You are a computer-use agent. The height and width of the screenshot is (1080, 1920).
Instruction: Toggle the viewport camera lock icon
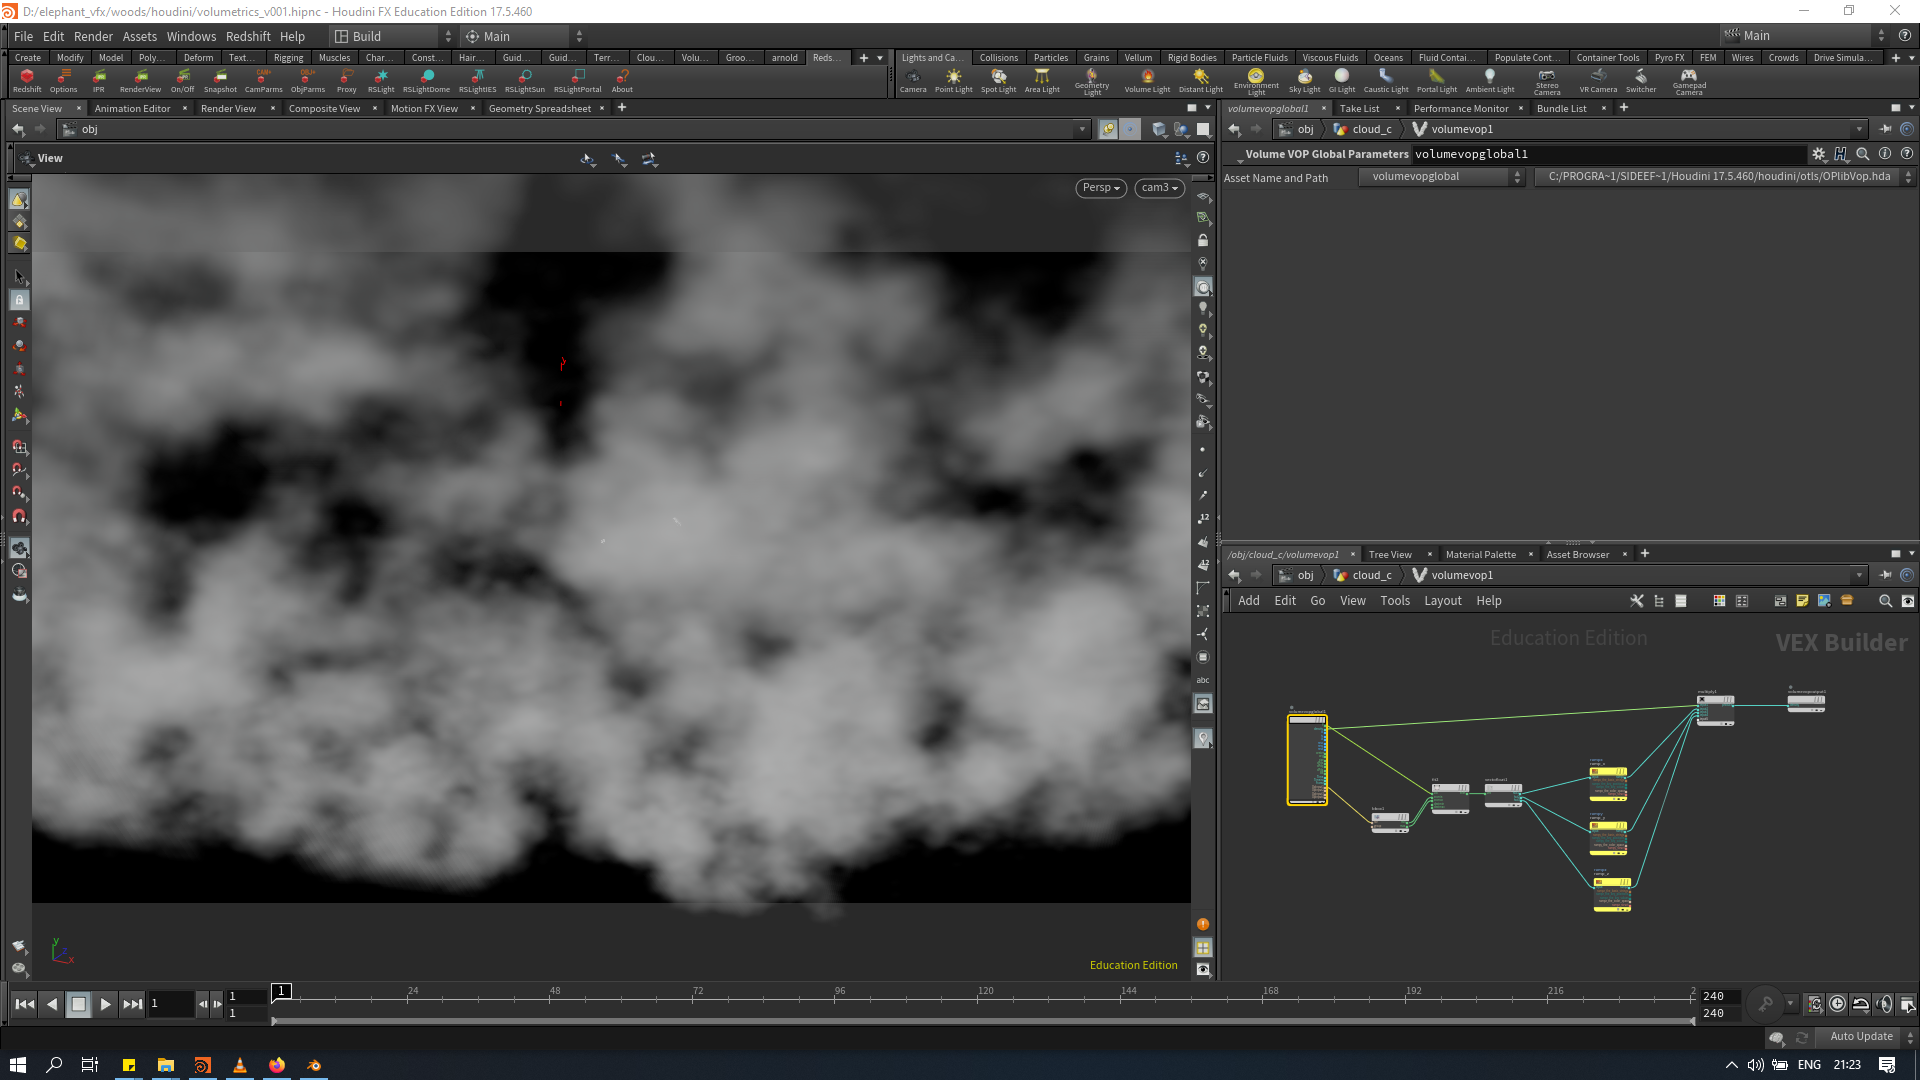tap(1203, 241)
